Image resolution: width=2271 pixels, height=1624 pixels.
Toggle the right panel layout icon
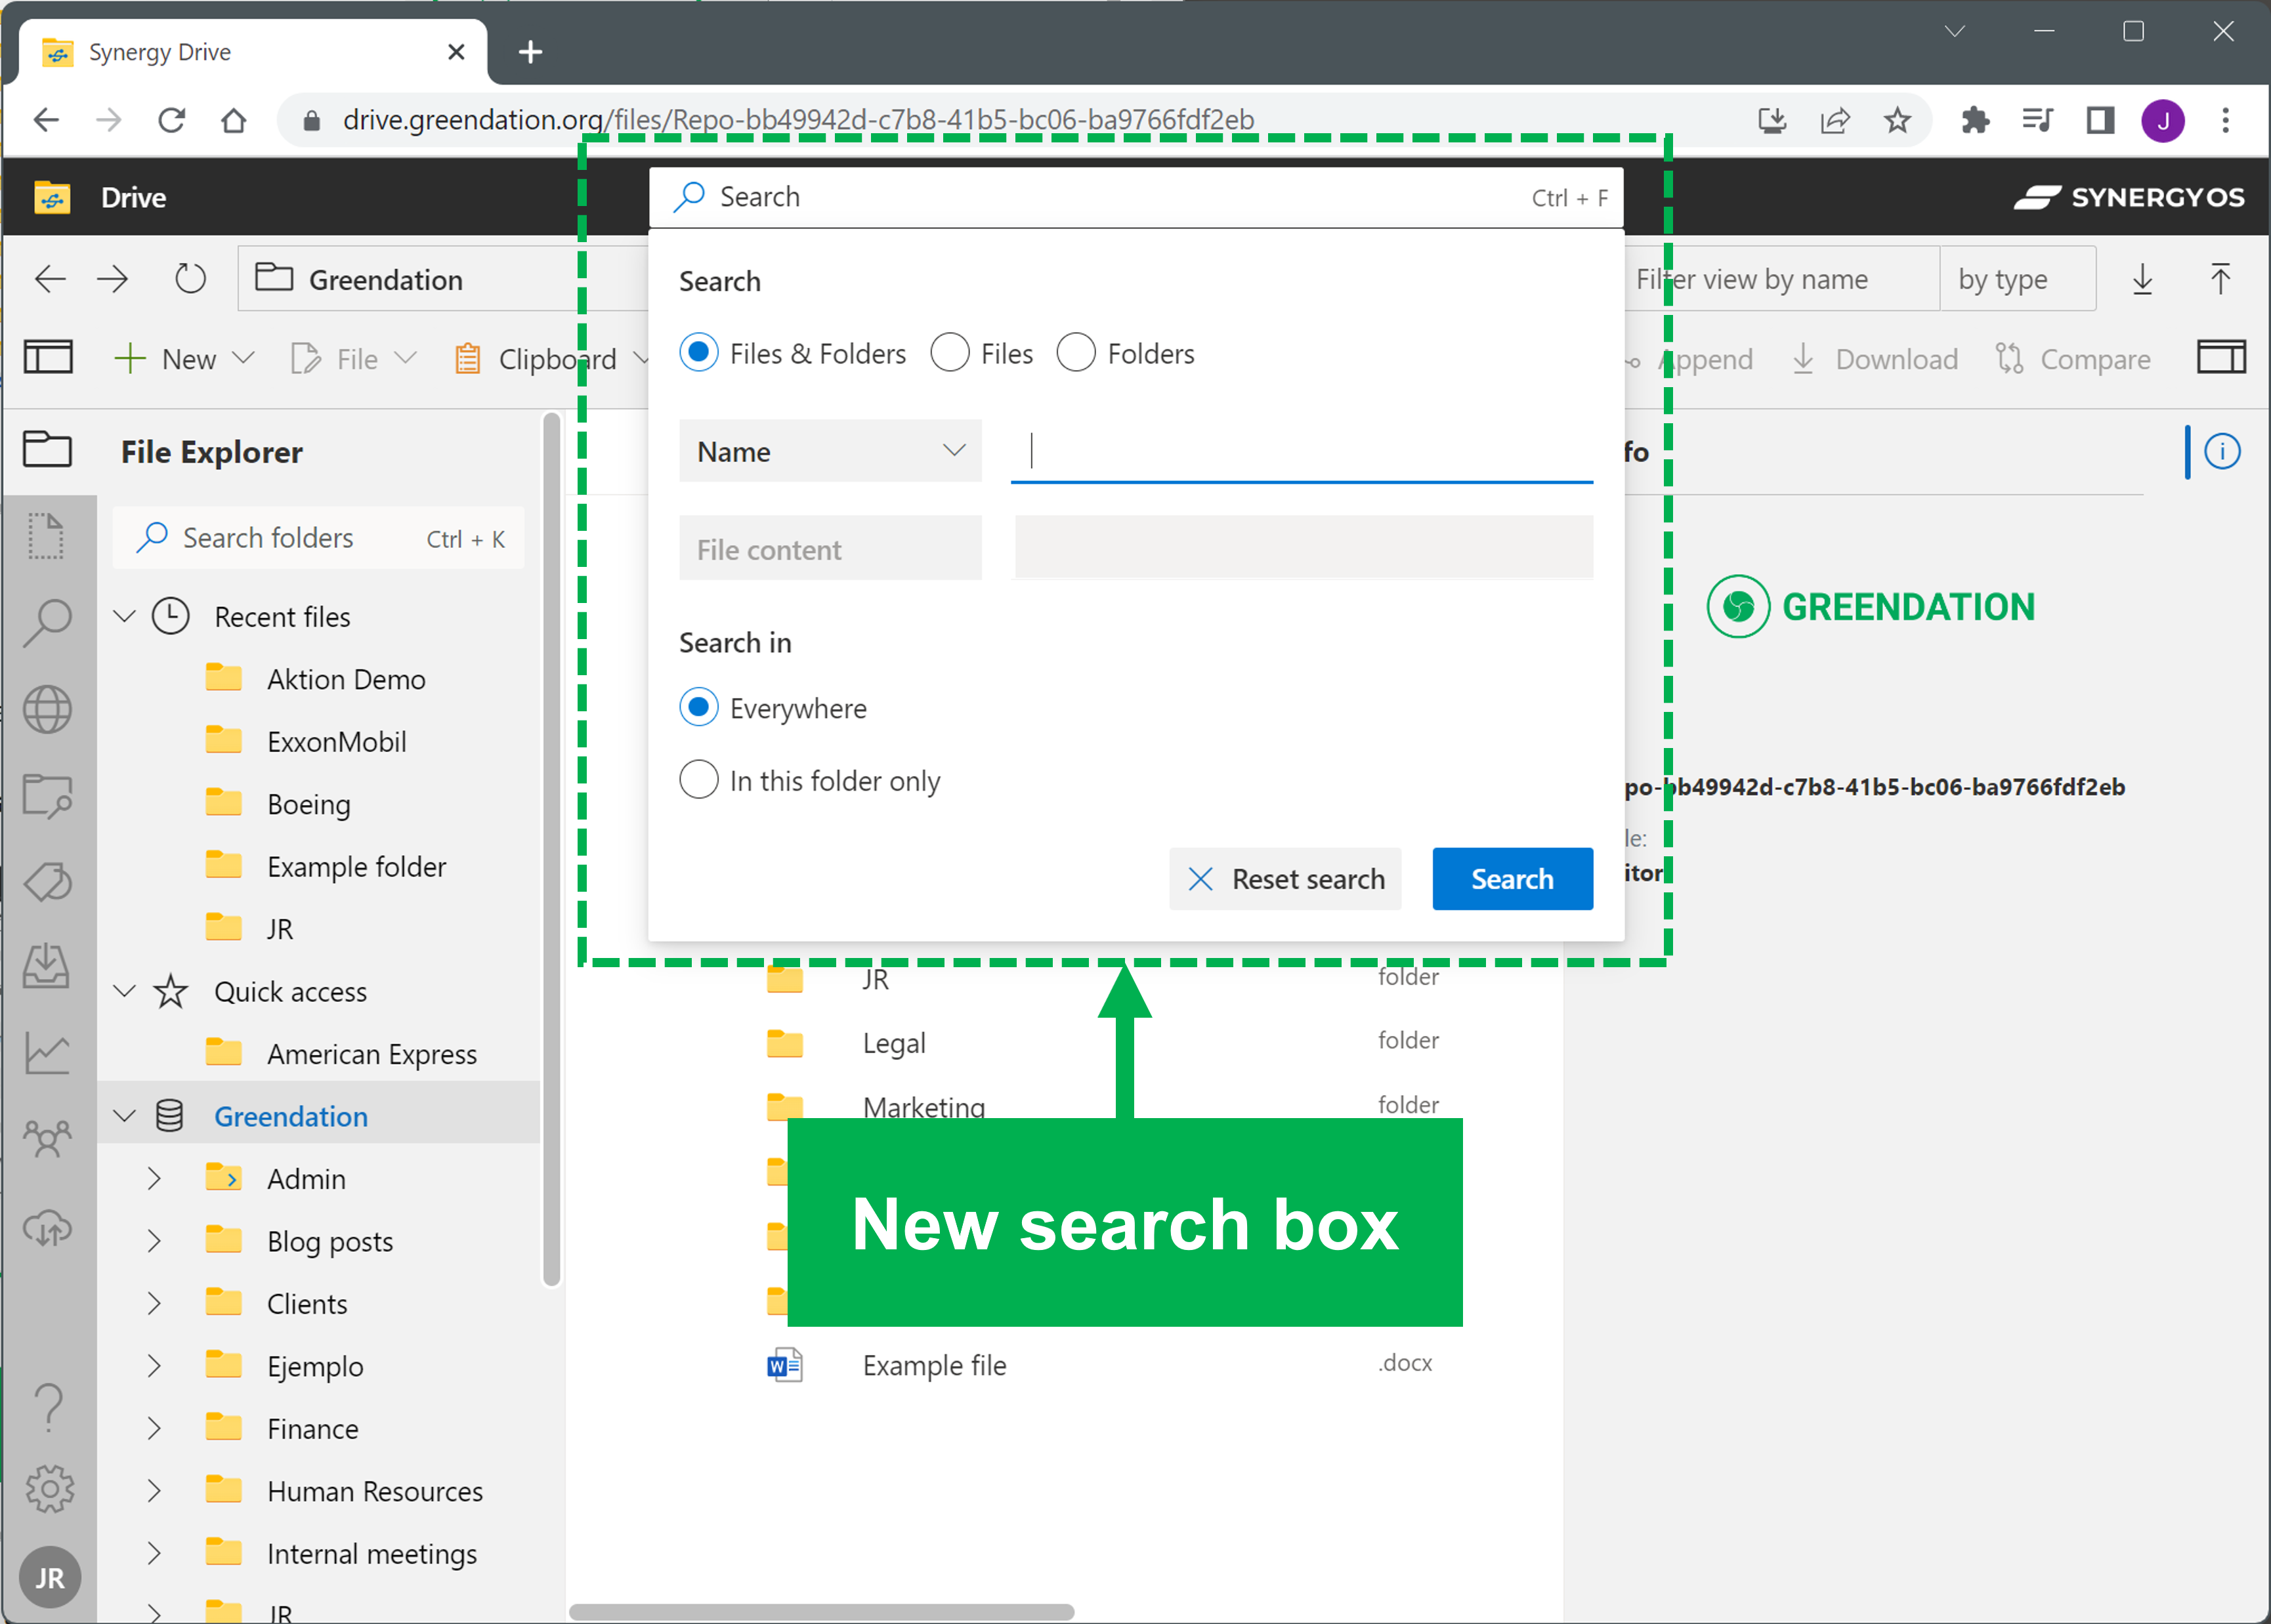pos(2221,357)
